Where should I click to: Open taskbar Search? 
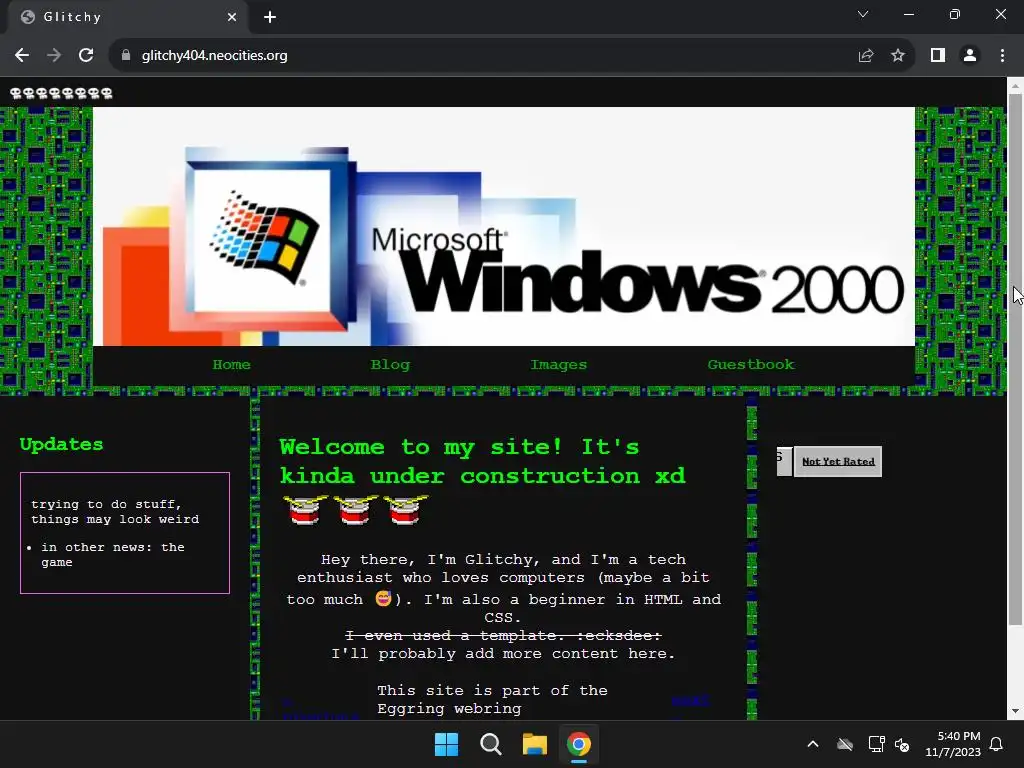tap(490, 744)
